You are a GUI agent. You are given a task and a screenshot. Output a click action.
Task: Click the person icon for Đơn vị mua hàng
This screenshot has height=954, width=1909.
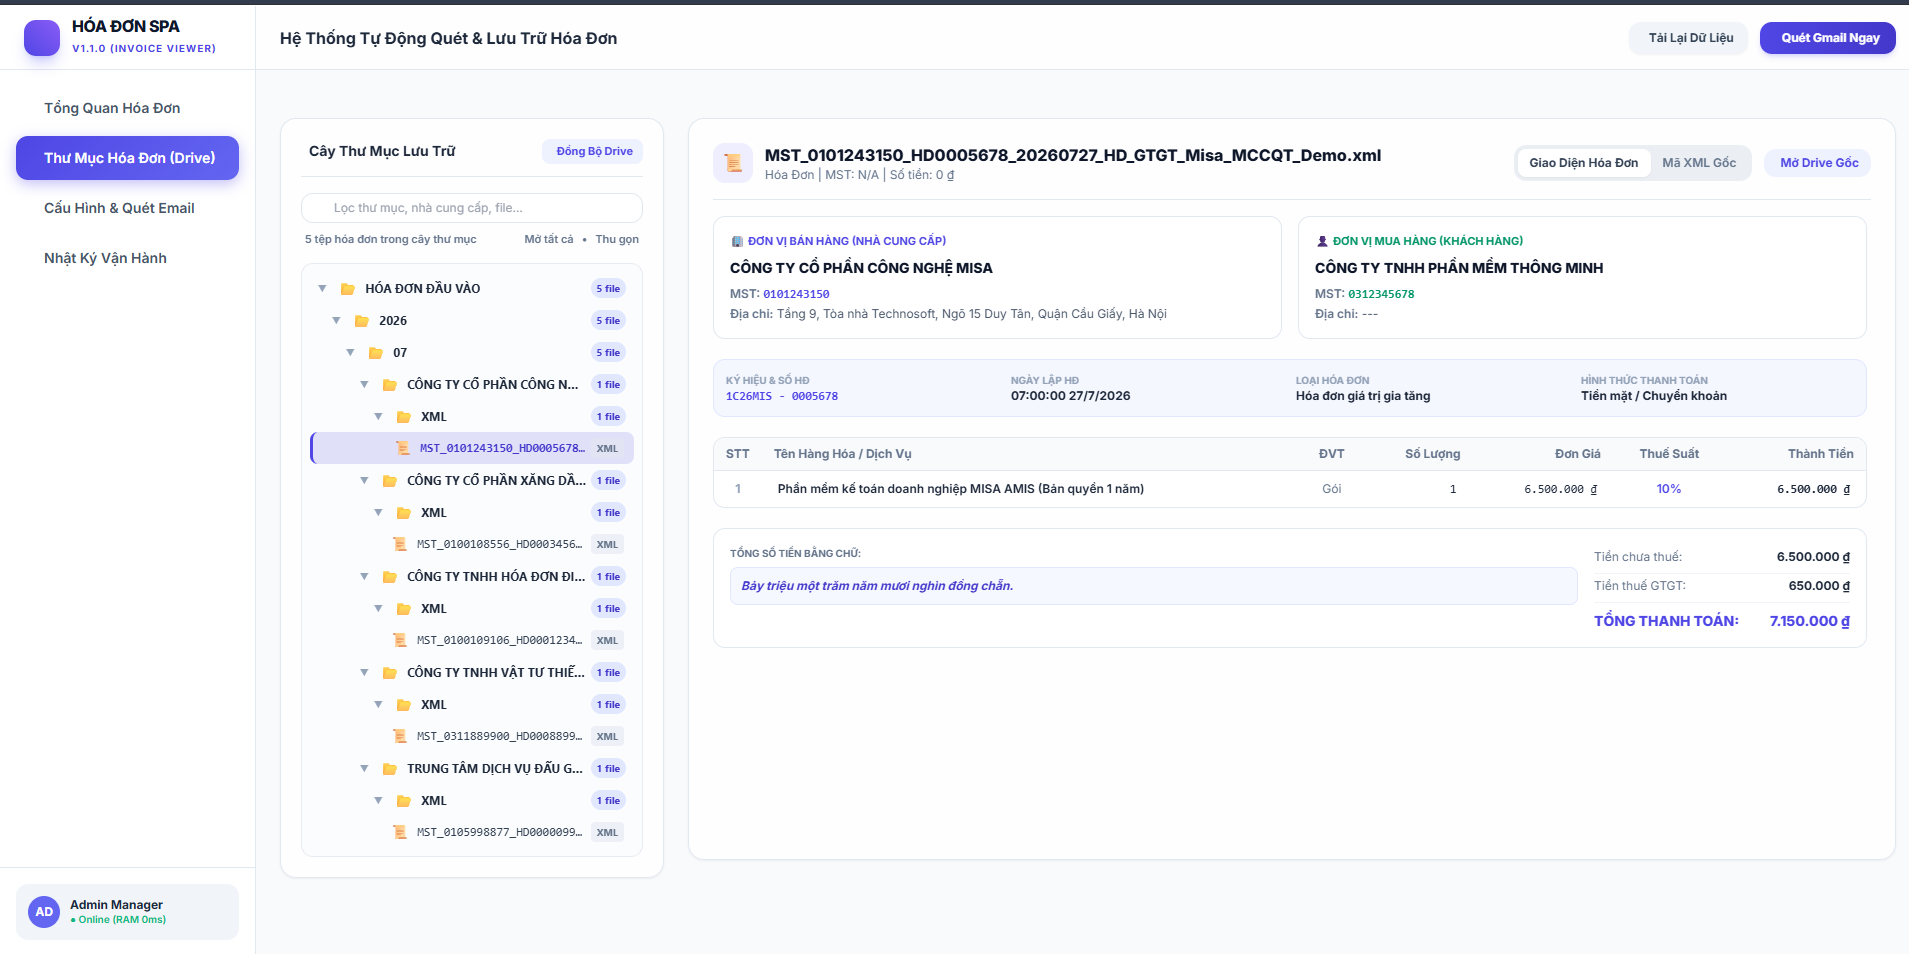pos(1322,241)
